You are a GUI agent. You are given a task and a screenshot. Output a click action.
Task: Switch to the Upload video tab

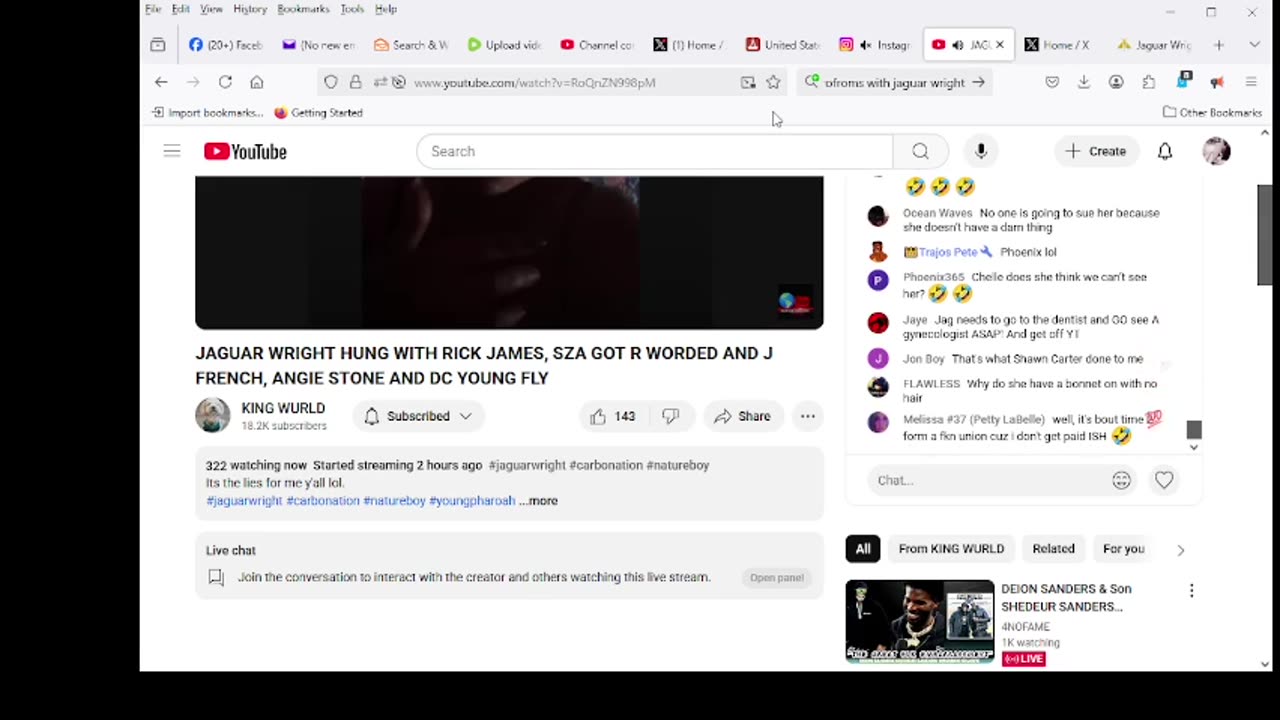[x=504, y=45]
